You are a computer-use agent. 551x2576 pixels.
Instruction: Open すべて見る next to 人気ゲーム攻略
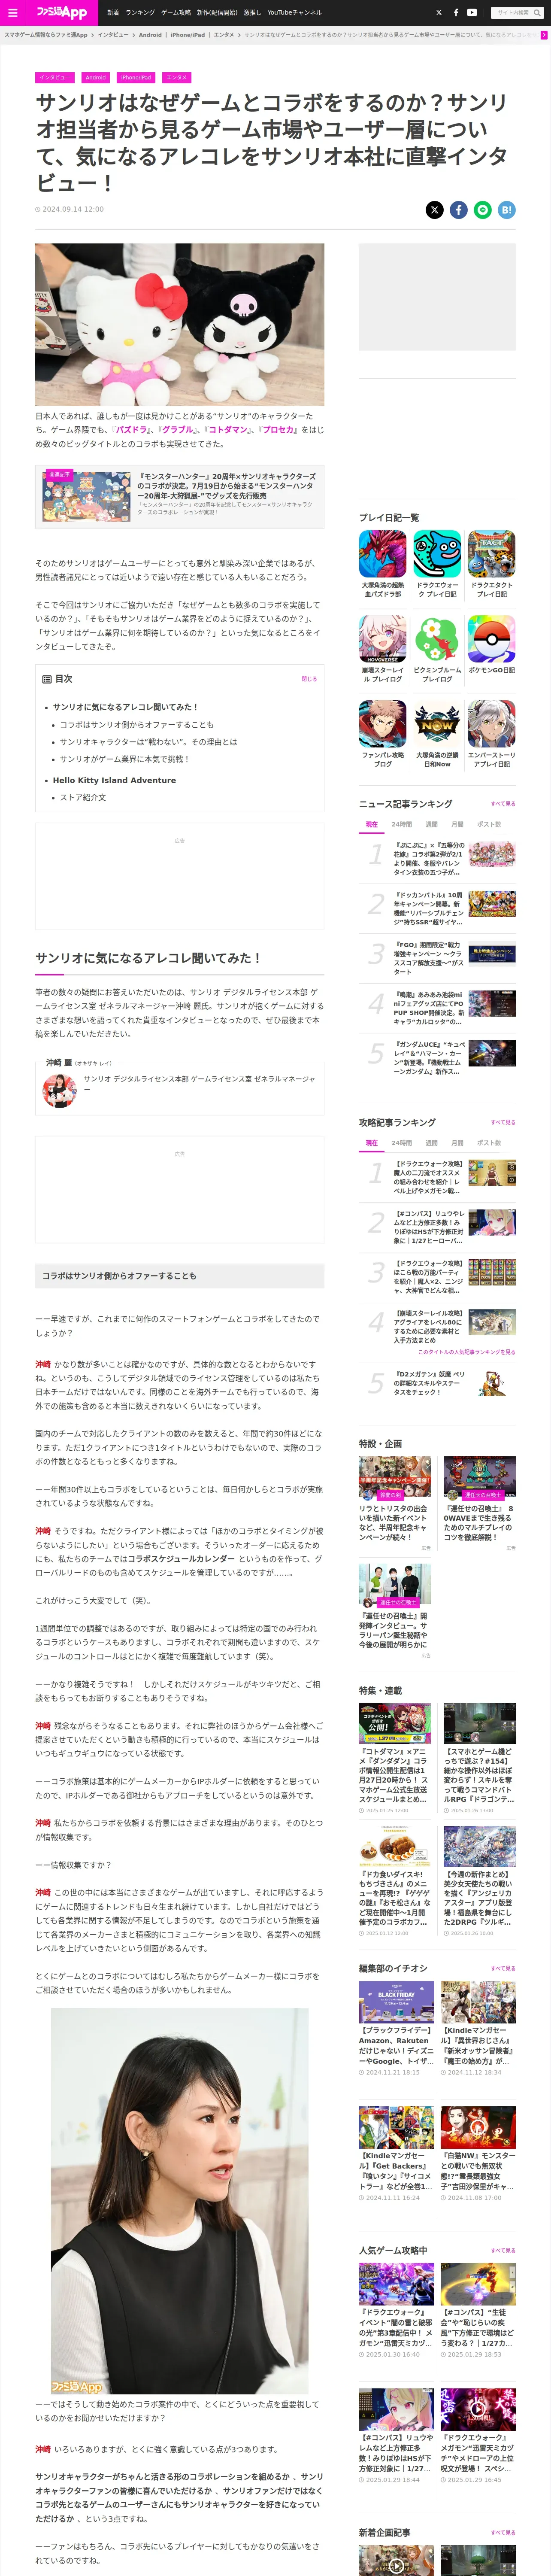click(x=503, y=2251)
